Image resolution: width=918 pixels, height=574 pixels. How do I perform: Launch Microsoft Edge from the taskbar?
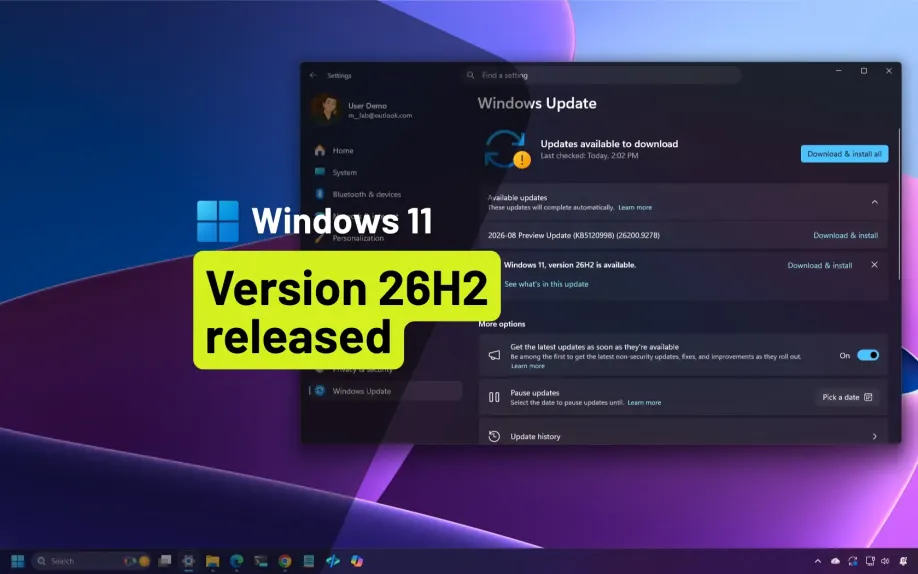click(237, 561)
